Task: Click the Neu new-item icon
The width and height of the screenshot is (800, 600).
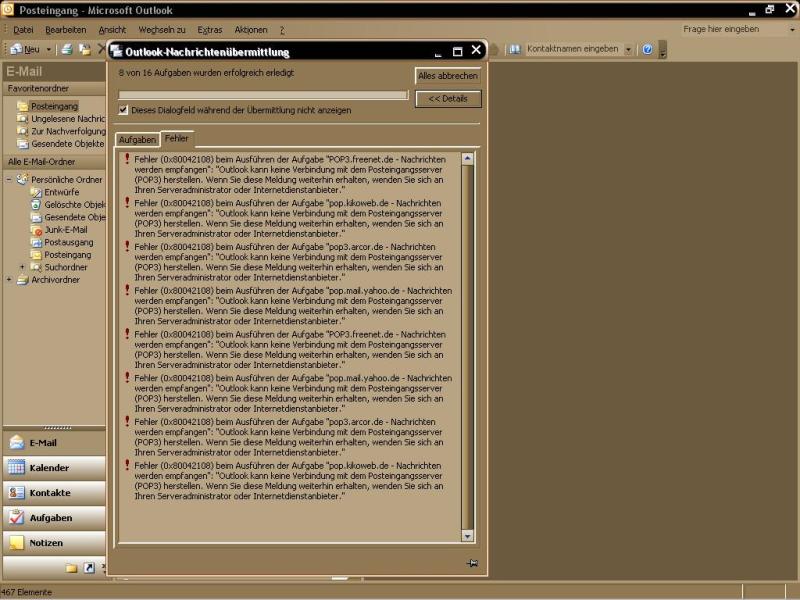Action: click(x=16, y=49)
